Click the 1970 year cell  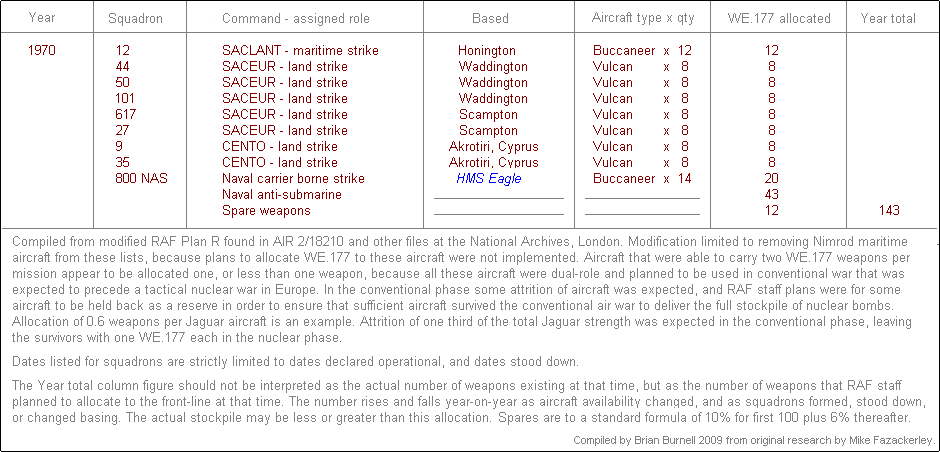click(x=42, y=51)
